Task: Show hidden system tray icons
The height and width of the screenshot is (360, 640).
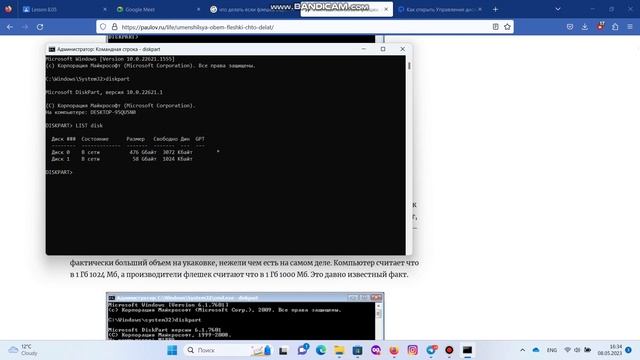Action: click(522, 350)
